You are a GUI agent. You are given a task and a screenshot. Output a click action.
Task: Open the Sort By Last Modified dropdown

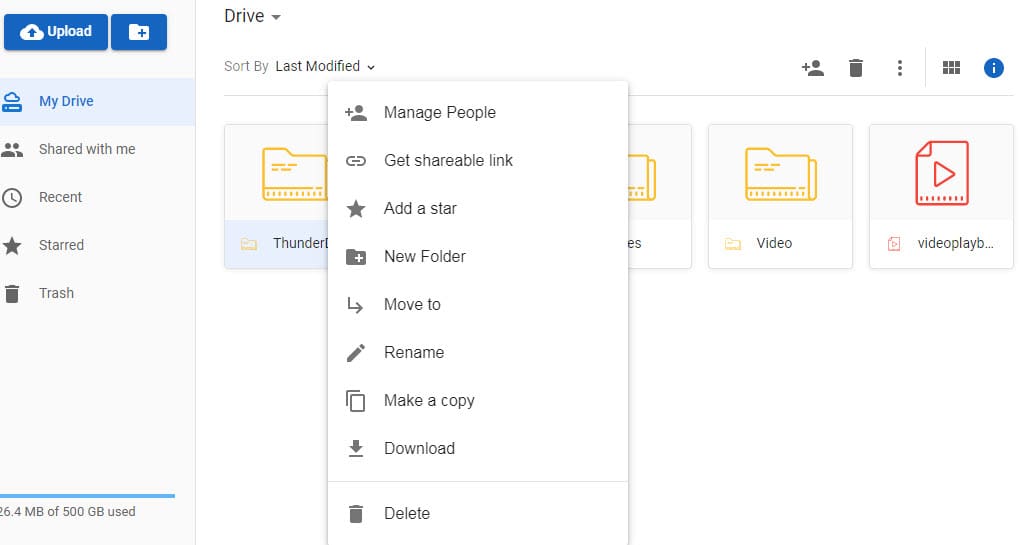pyautogui.click(x=325, y=67)
